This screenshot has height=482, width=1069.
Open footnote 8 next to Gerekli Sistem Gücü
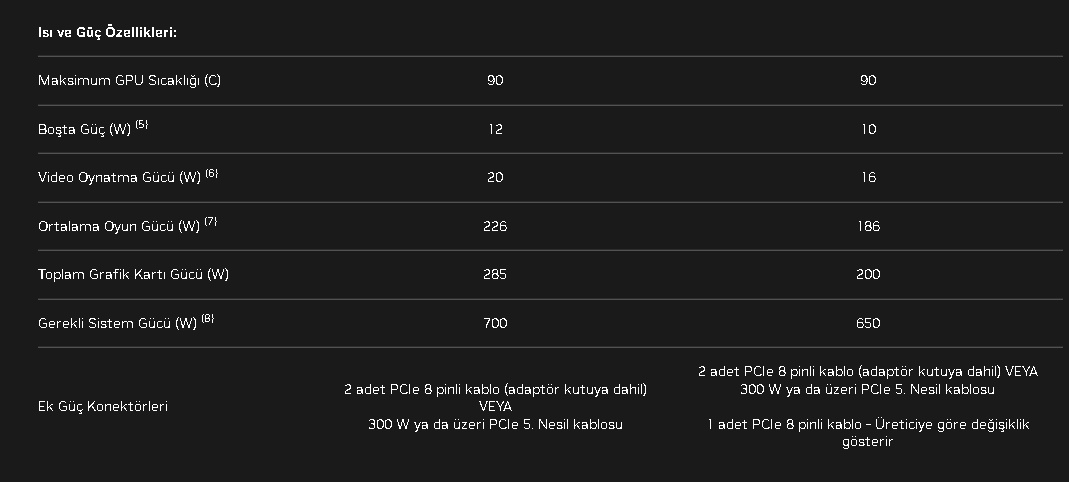(207, 319)
